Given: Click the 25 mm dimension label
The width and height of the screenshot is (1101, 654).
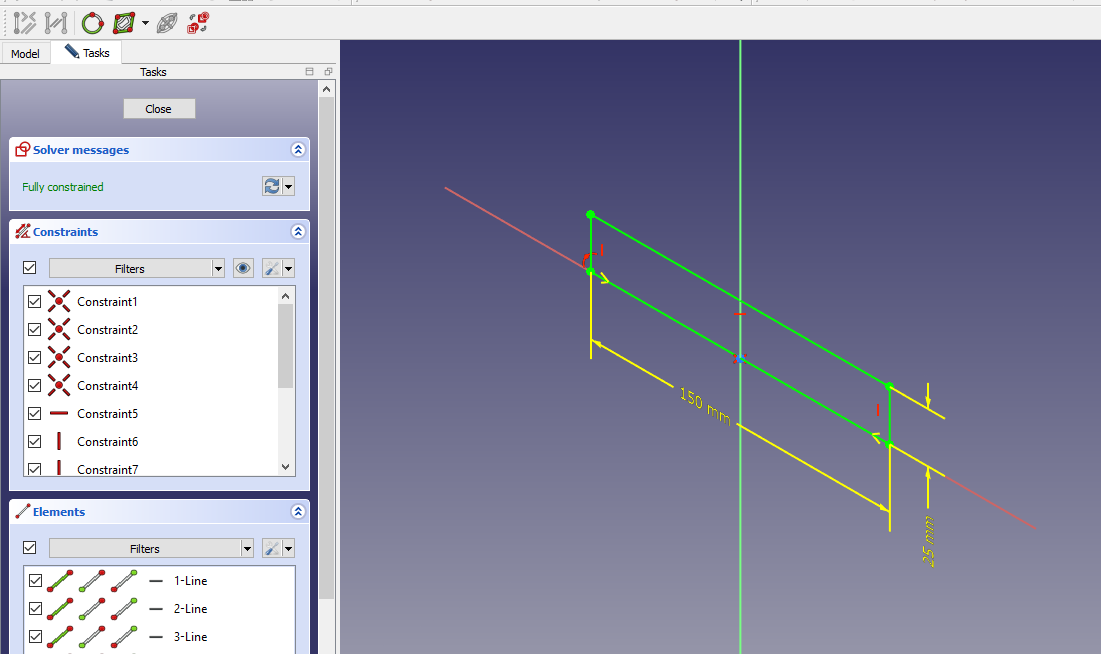Looking at the screenshot, I should pos(928,541).
